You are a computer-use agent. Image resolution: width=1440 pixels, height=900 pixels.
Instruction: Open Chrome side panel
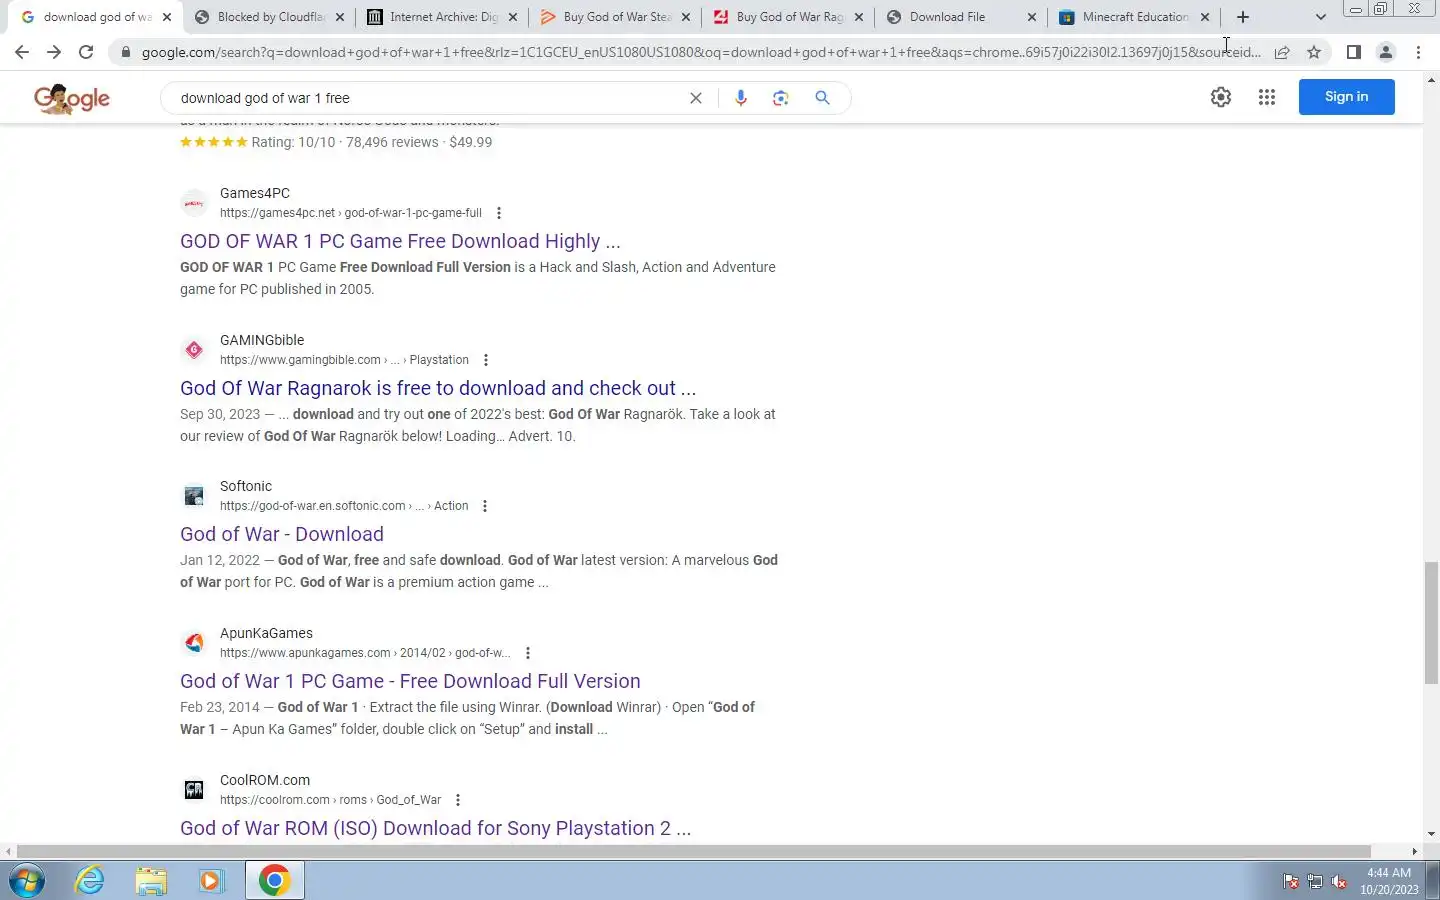pyautogui.click(x=1353, y=52)
